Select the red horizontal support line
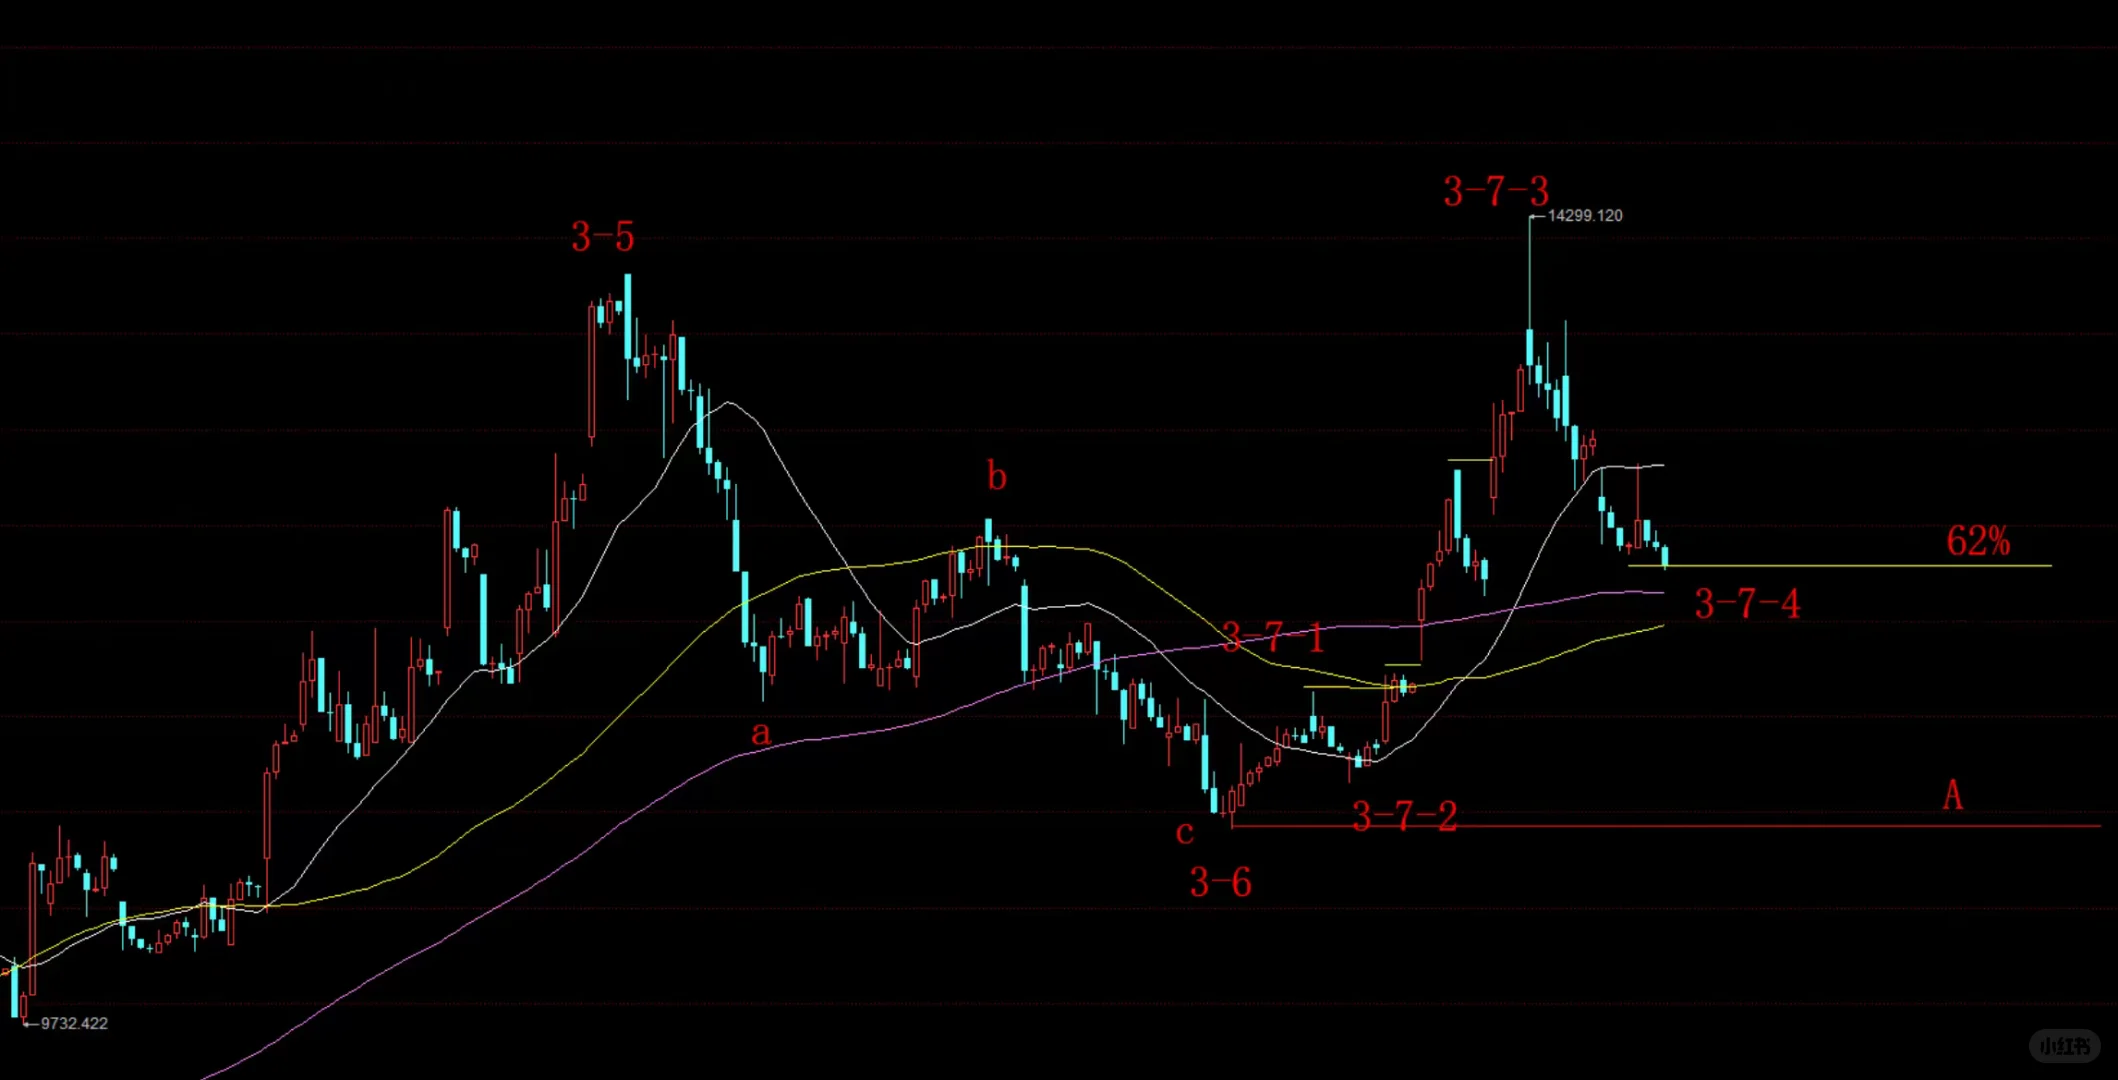Viewport: 2118px width, 1080px height. coord(1750,826)
